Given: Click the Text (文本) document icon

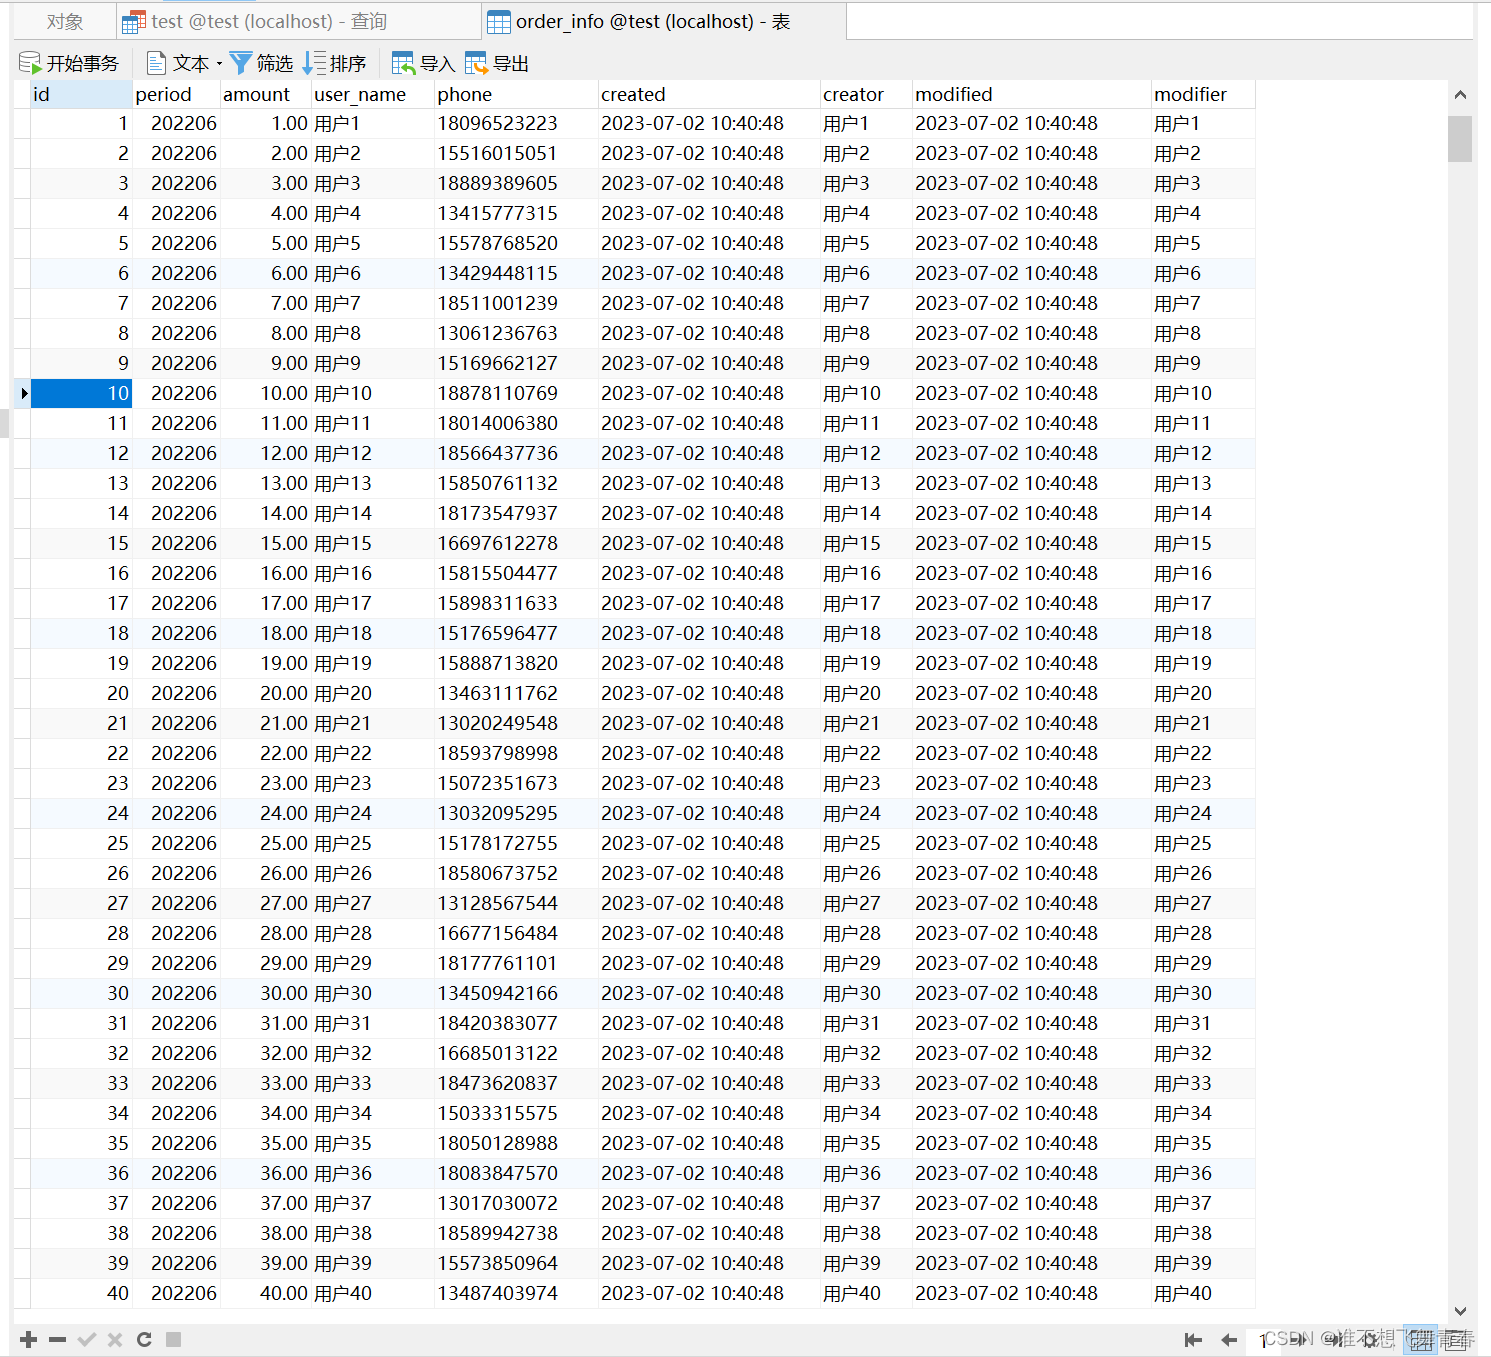Looking at the screenshot, I should tap(156, 64).
